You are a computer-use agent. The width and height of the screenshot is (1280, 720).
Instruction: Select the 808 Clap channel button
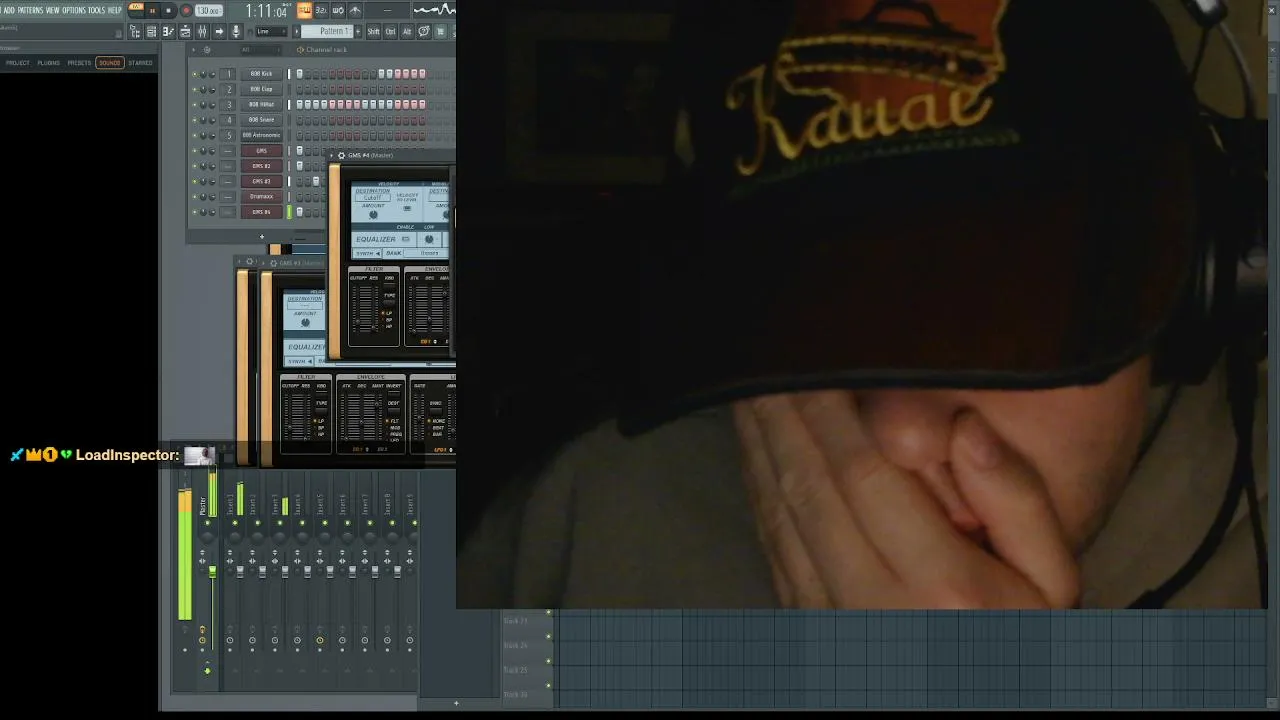261,89
